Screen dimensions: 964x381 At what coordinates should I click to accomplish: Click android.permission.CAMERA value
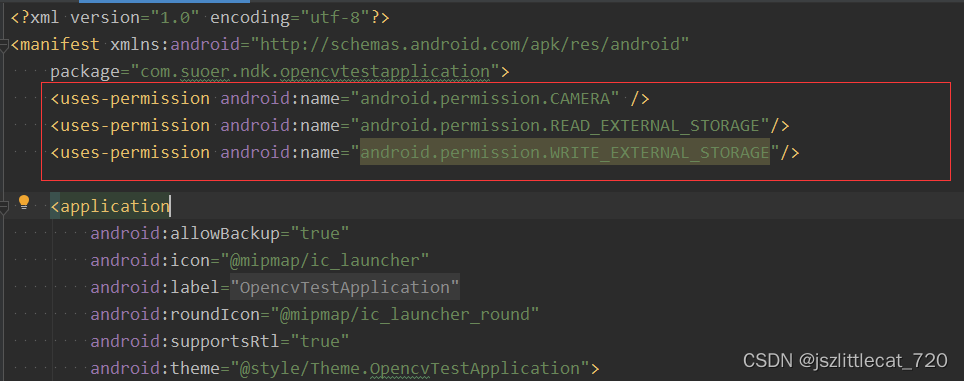tap(484, 98)
